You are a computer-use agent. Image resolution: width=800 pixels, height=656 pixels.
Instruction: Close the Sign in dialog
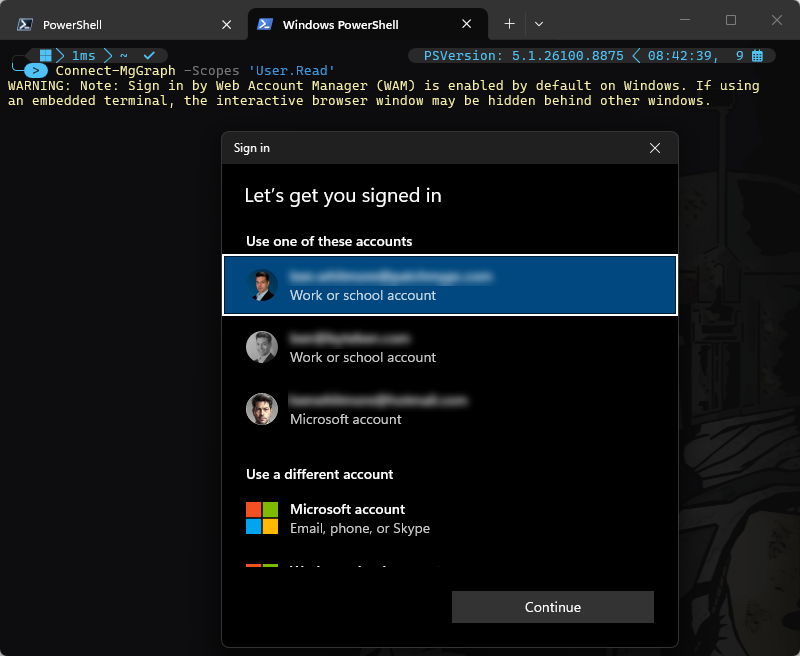(655, 148)
